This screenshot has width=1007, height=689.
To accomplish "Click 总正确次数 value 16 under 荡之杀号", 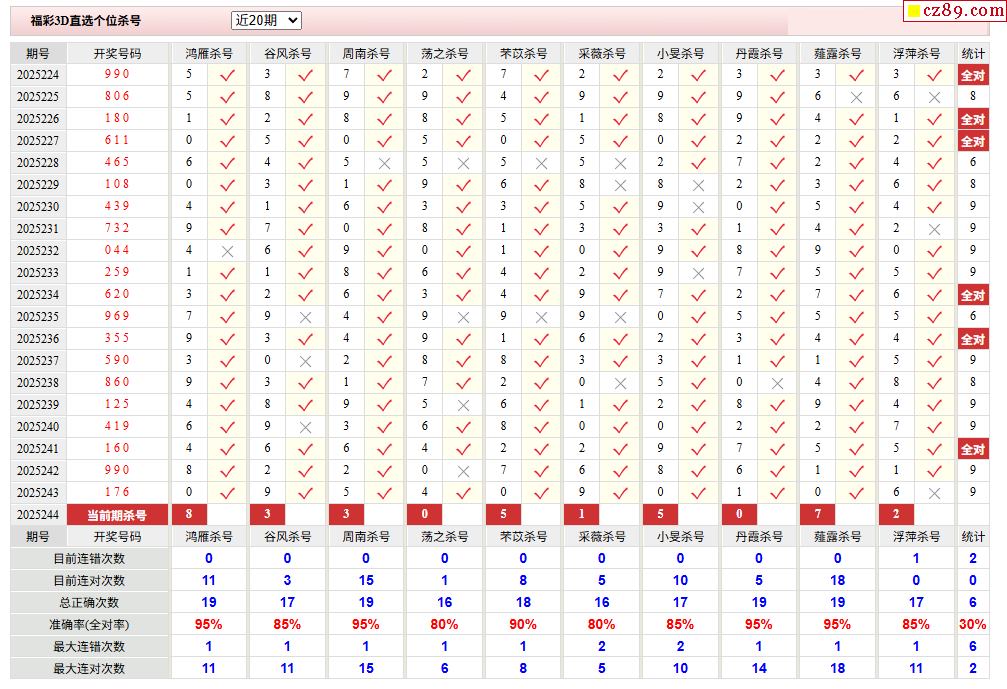I will pyautogui.click(x=444, y=603).
